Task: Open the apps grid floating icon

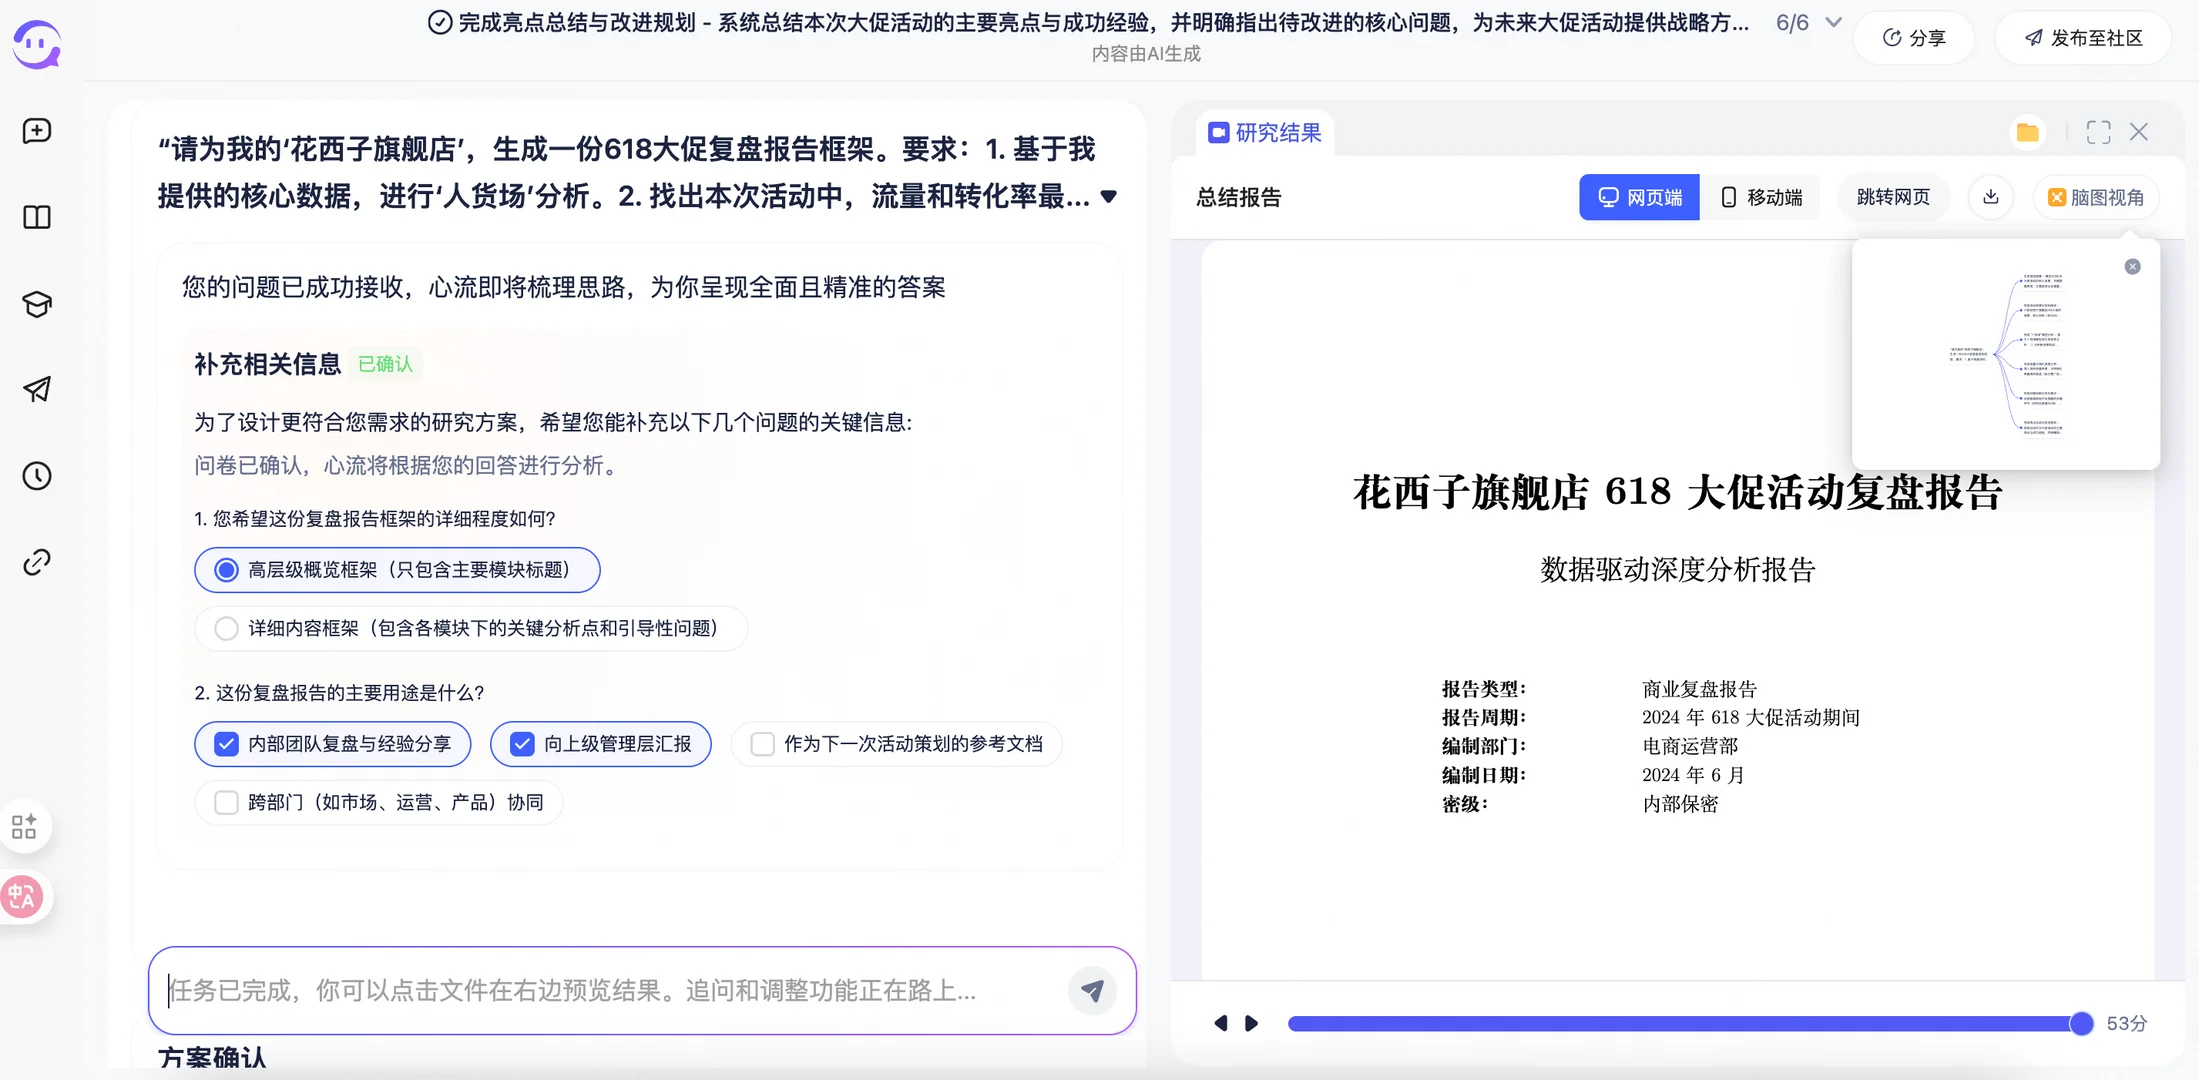Action: coord(24,827)
